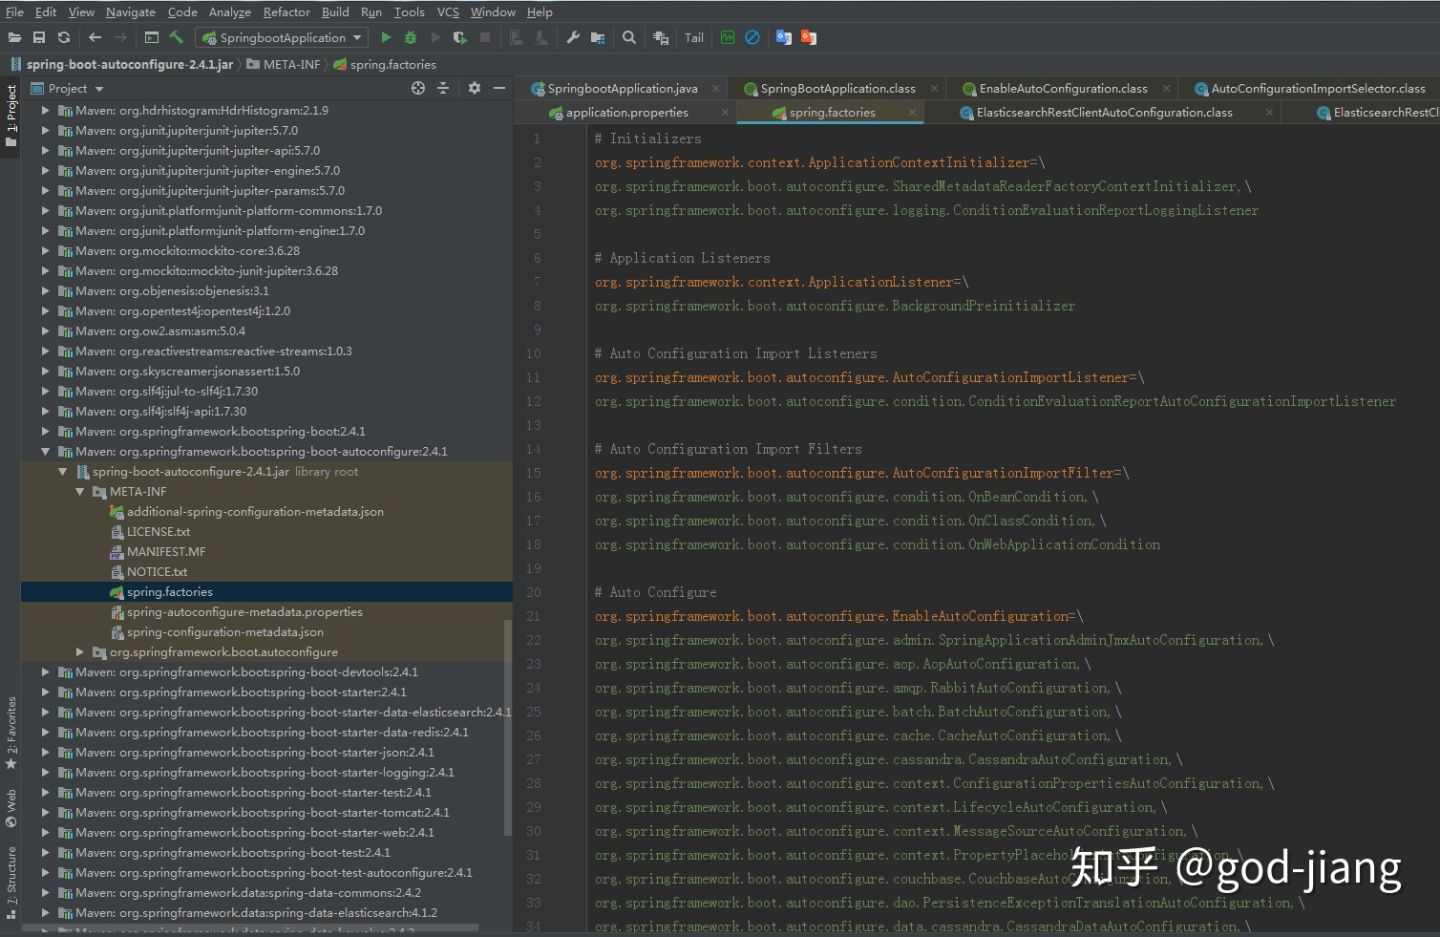Click the Project panel vertical scrollbar
This screenshot has height=937, width=1440.
[x=508, y=727]
